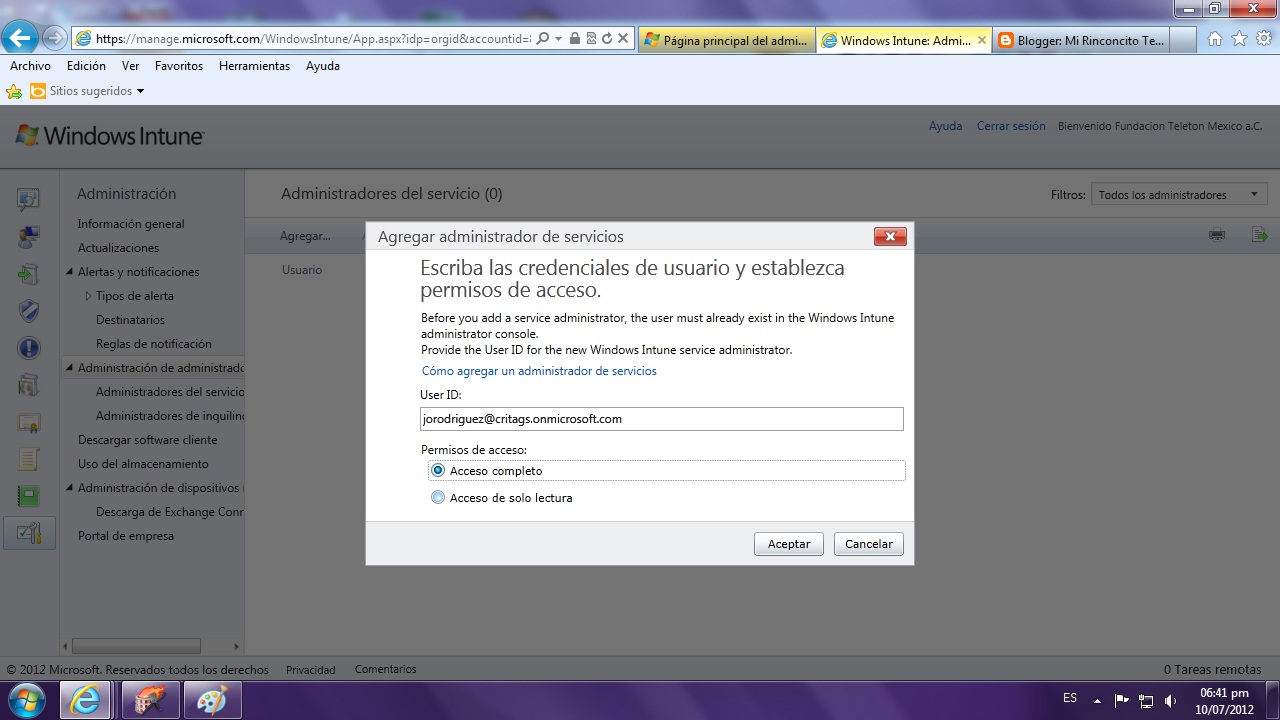The width and height of the screenshot is (1280, 720).
Task: Open the policy scroll icon in sidebar
Action: [x=29, y=459]
